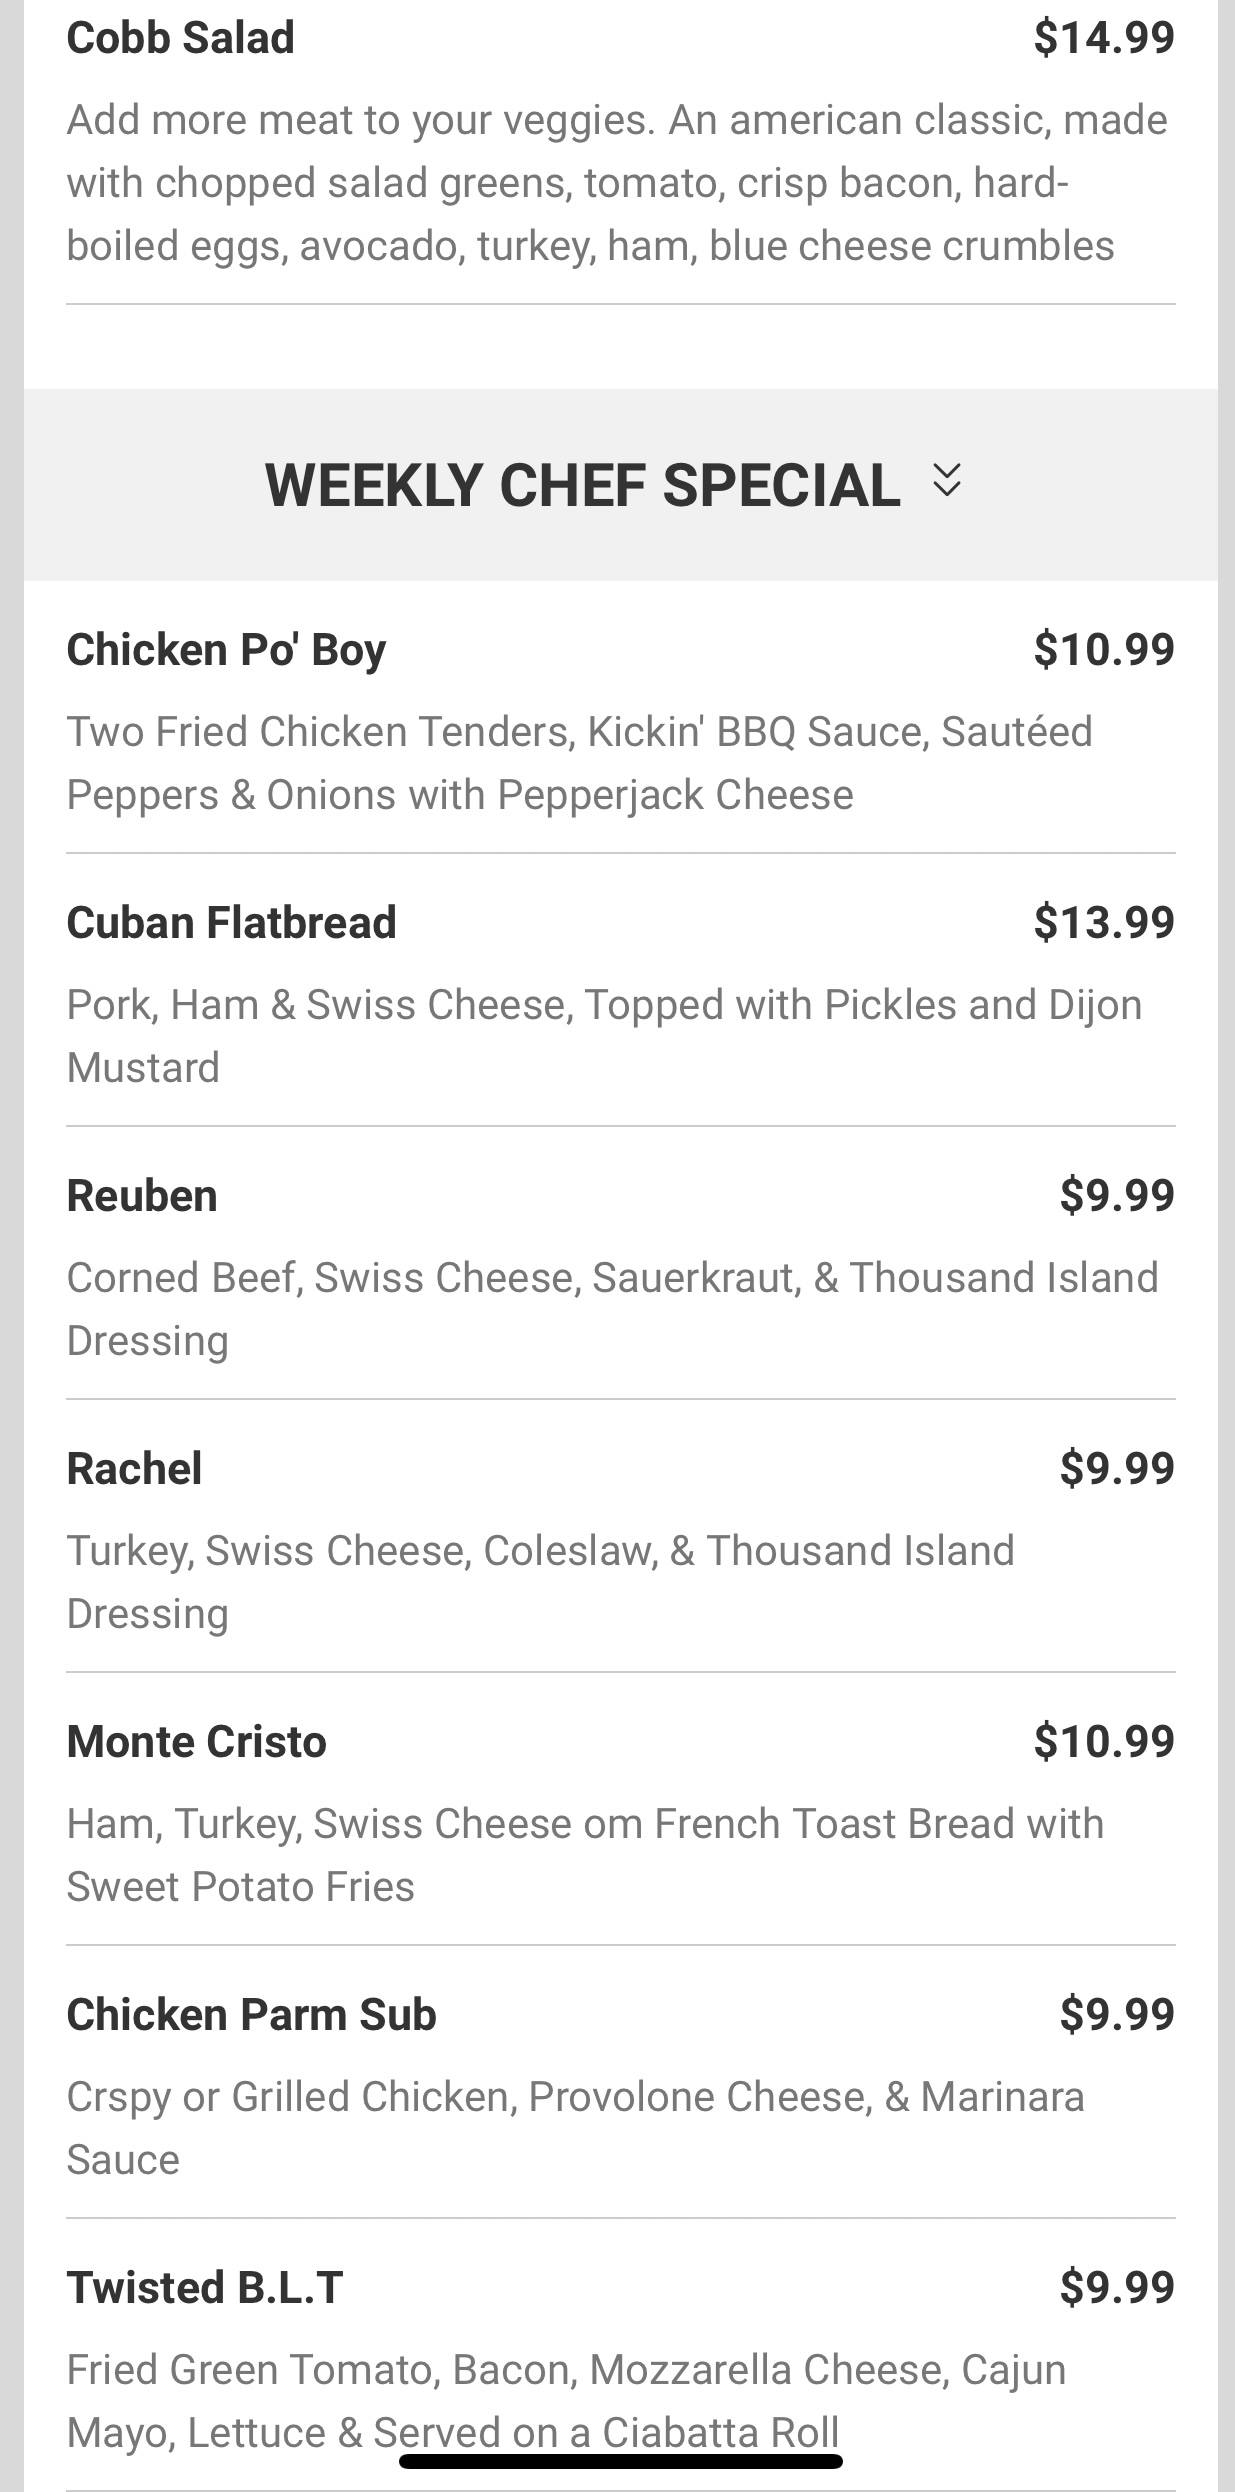This screenshot has height=2492, width=1235.
Task: Tap the Weekly Chef Special header
Action: tap(582, 485)
